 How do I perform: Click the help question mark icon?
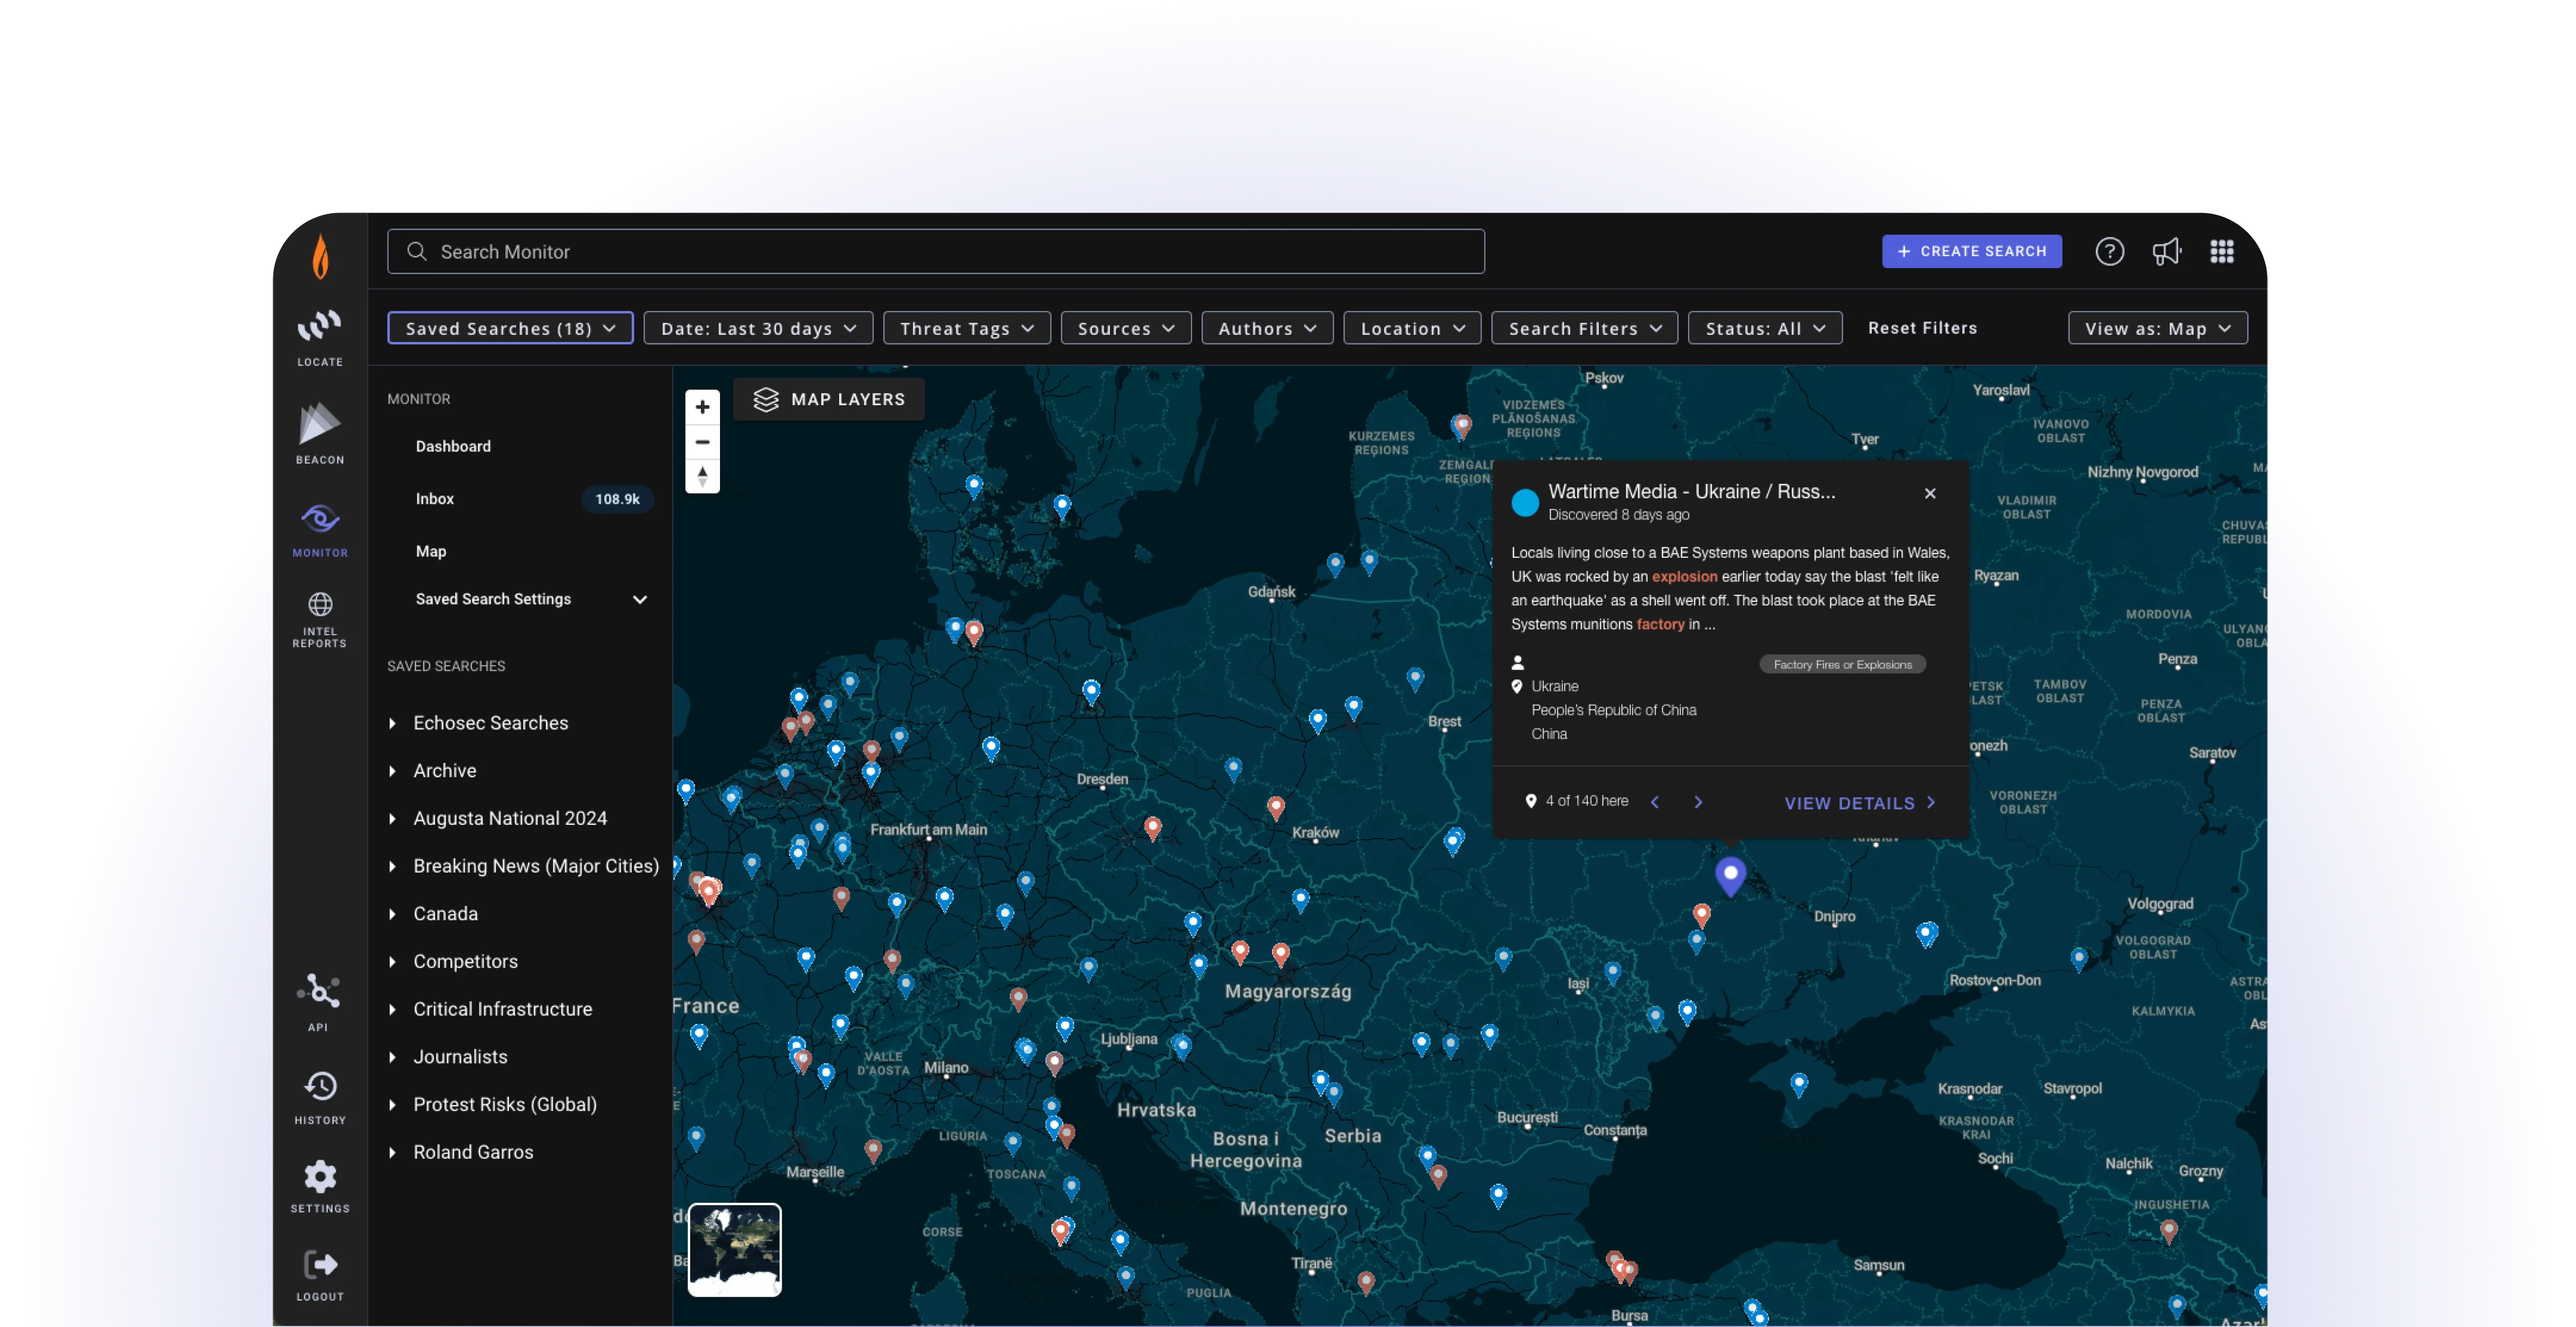tap(2109, 252)
